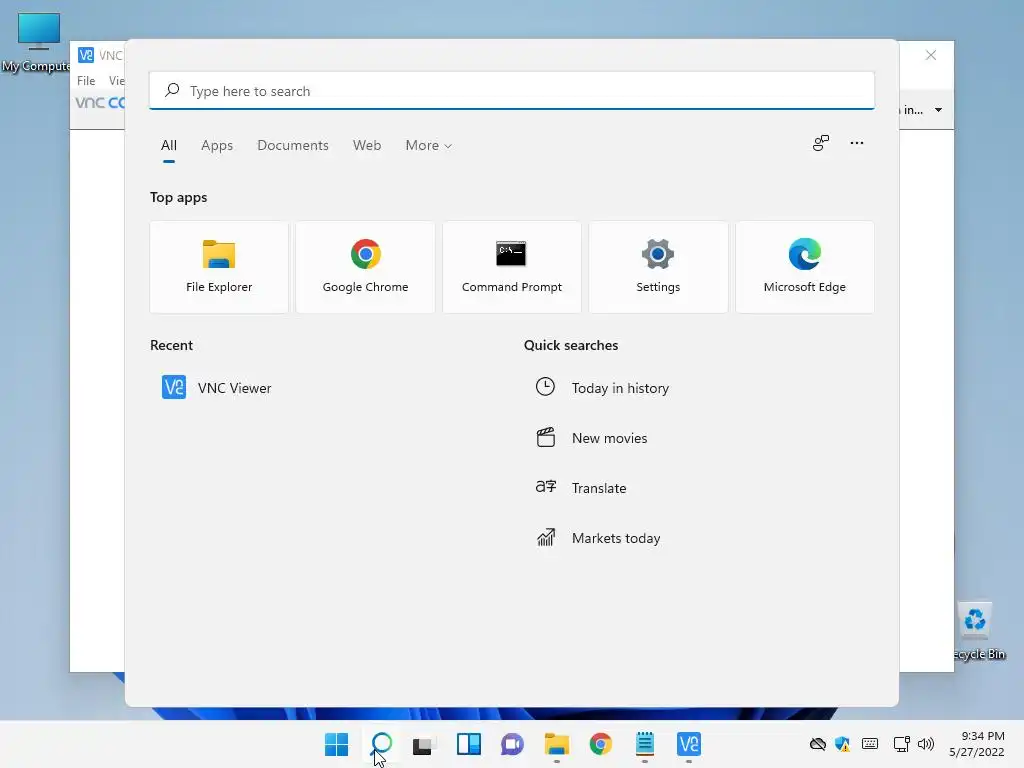
Task: Open network status tray icon
Action: pos(902,744)
